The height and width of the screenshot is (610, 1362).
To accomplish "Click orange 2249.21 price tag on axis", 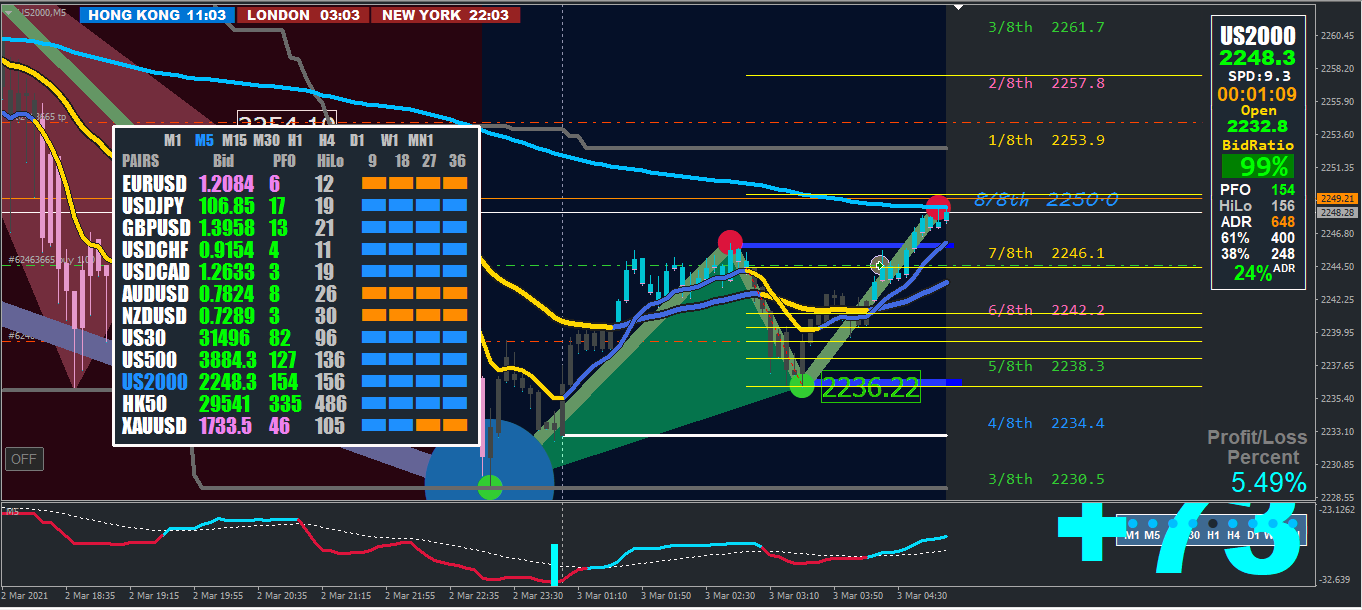I will [x=1340, y=198].
